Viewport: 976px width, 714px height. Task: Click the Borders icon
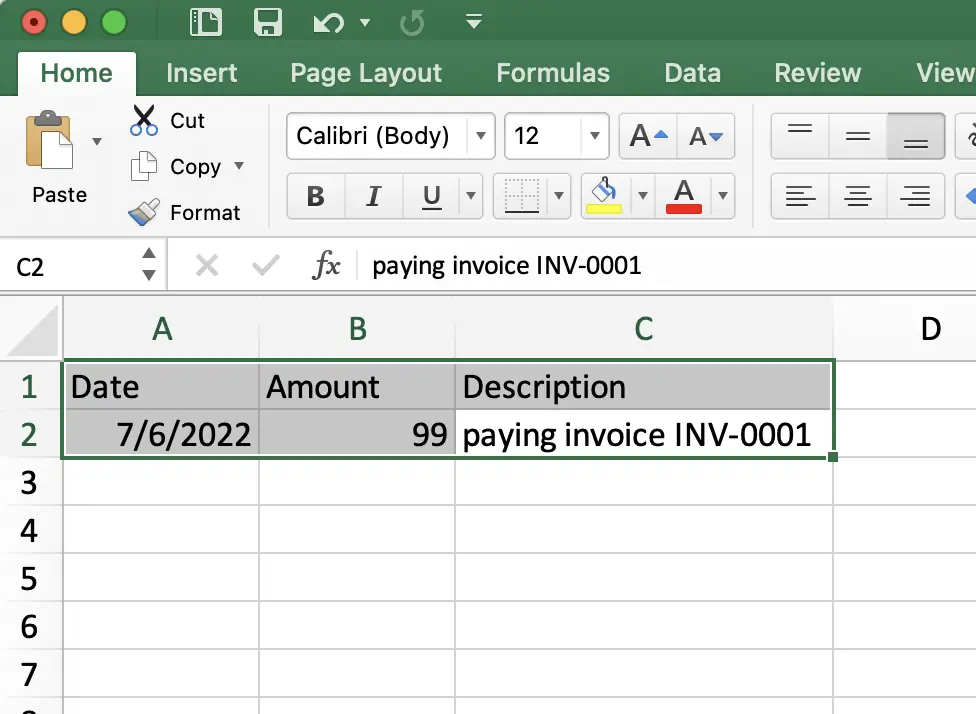tap(522, 196)
